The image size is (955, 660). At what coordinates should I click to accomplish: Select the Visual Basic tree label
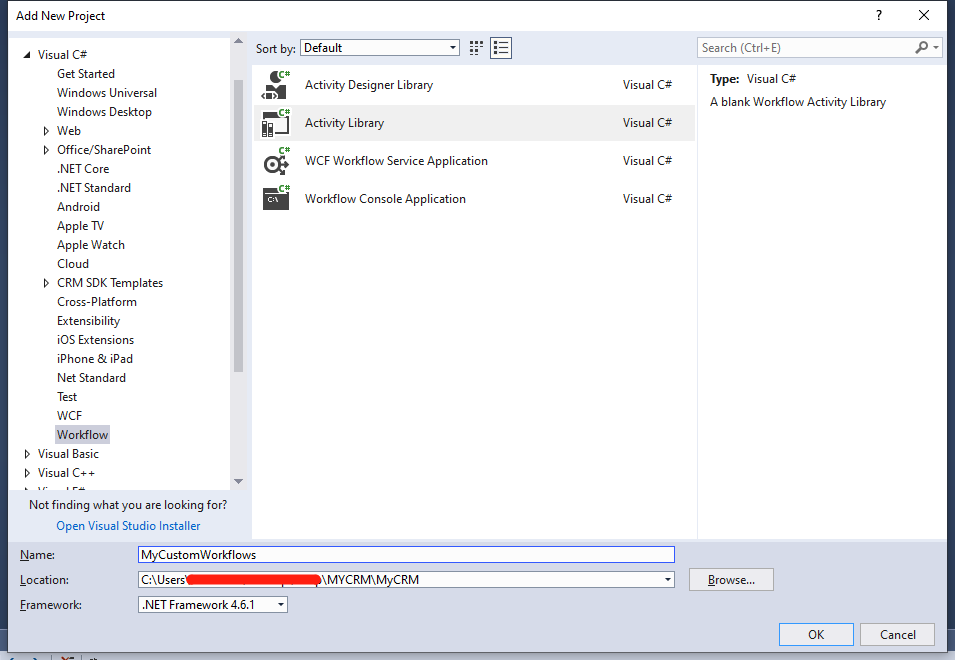[x=68, y=454]
